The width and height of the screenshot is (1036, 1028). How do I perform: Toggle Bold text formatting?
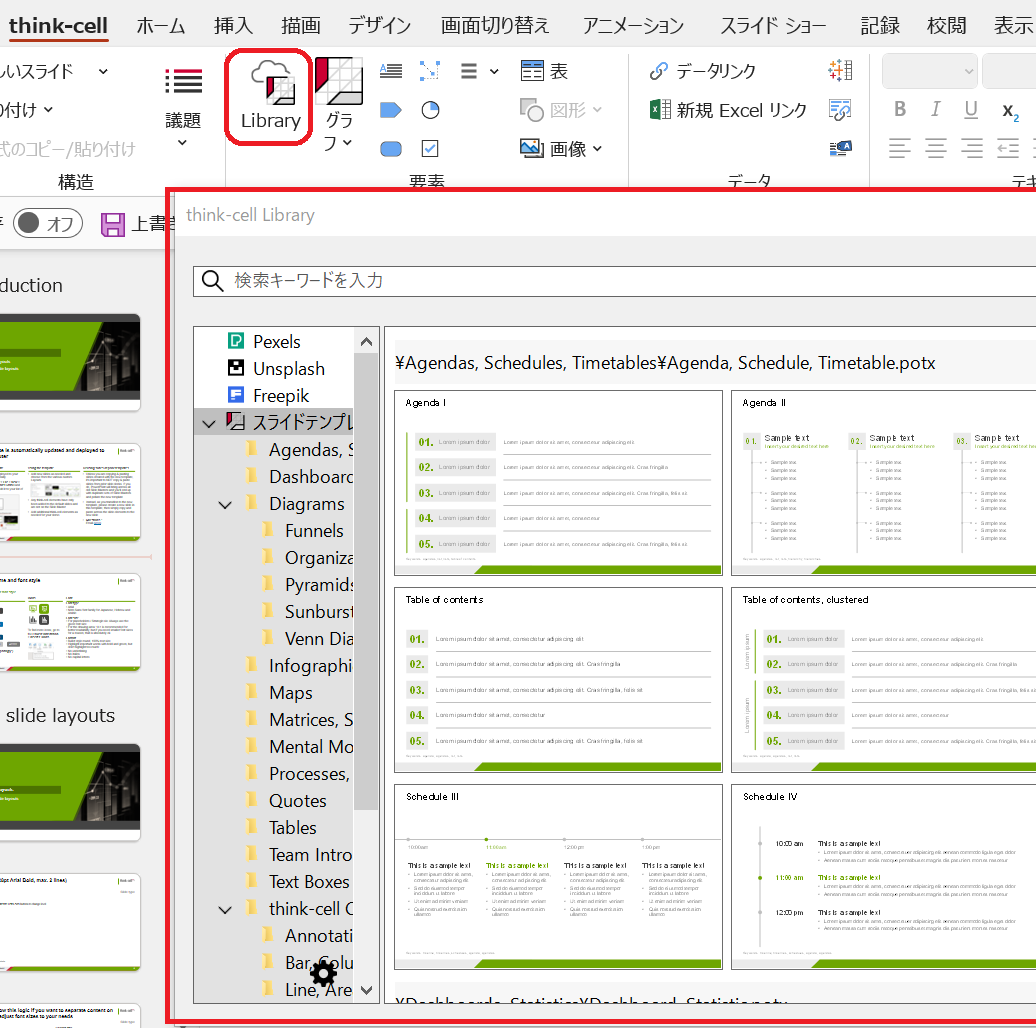[x=900, y=110]
